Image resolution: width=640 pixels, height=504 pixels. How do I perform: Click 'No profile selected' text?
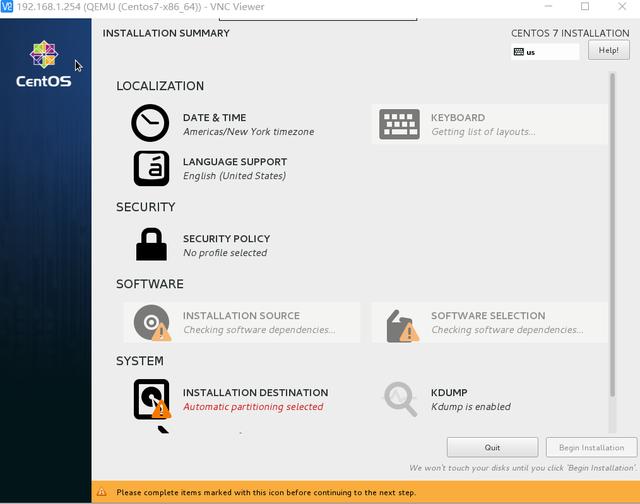pos(225,253)
